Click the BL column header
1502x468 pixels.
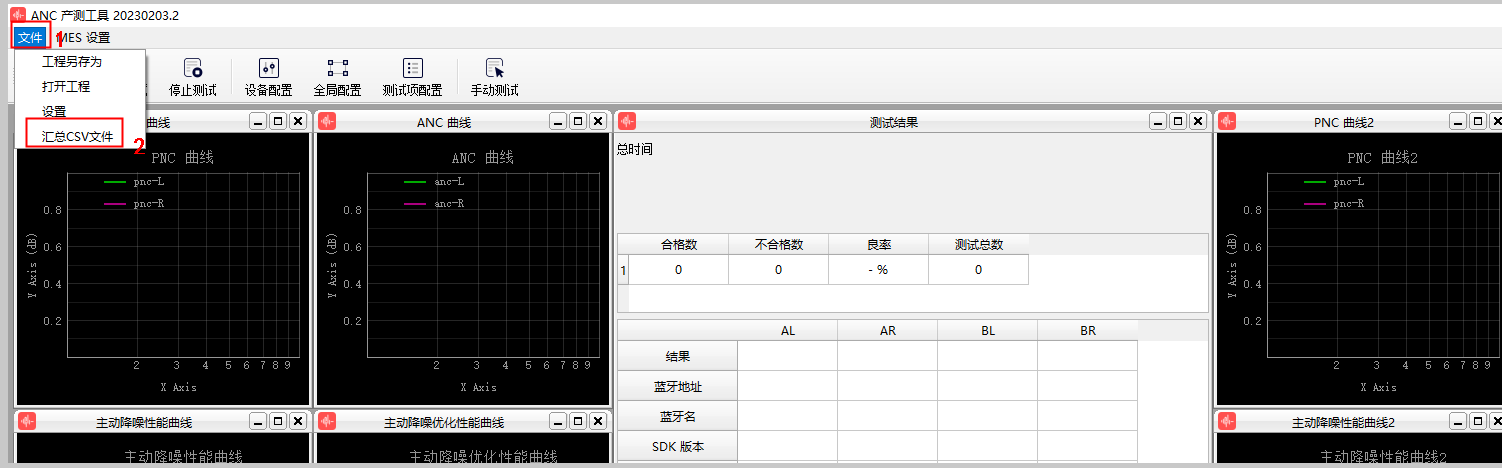click(988, 331)
